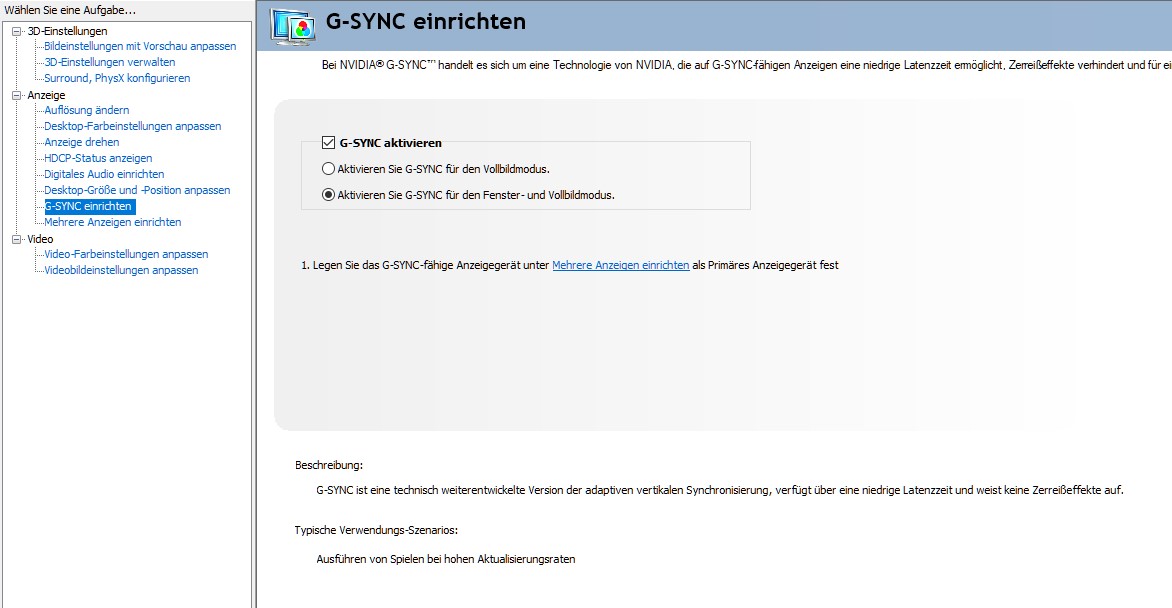
Task: Click the Beschreibung: label
Action: click(329, 465)
